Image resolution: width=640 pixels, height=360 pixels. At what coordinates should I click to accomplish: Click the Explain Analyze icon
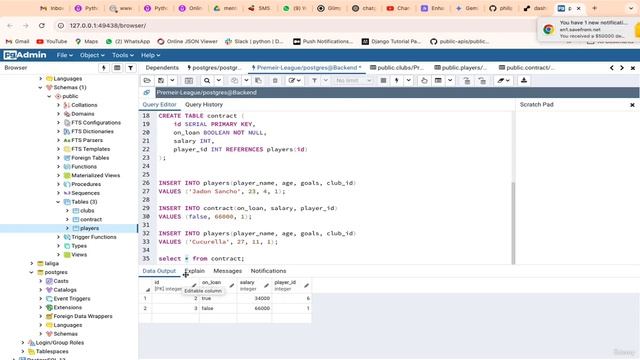click(x=438, y=80)
